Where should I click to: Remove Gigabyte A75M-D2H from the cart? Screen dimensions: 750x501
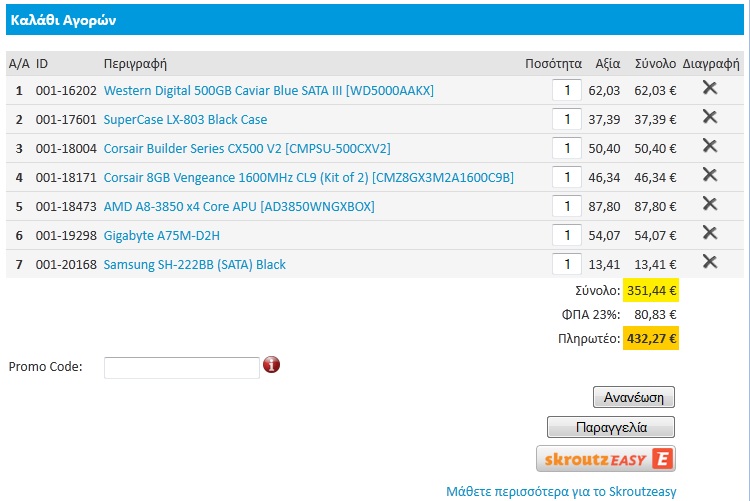click(x=710, y=233)
